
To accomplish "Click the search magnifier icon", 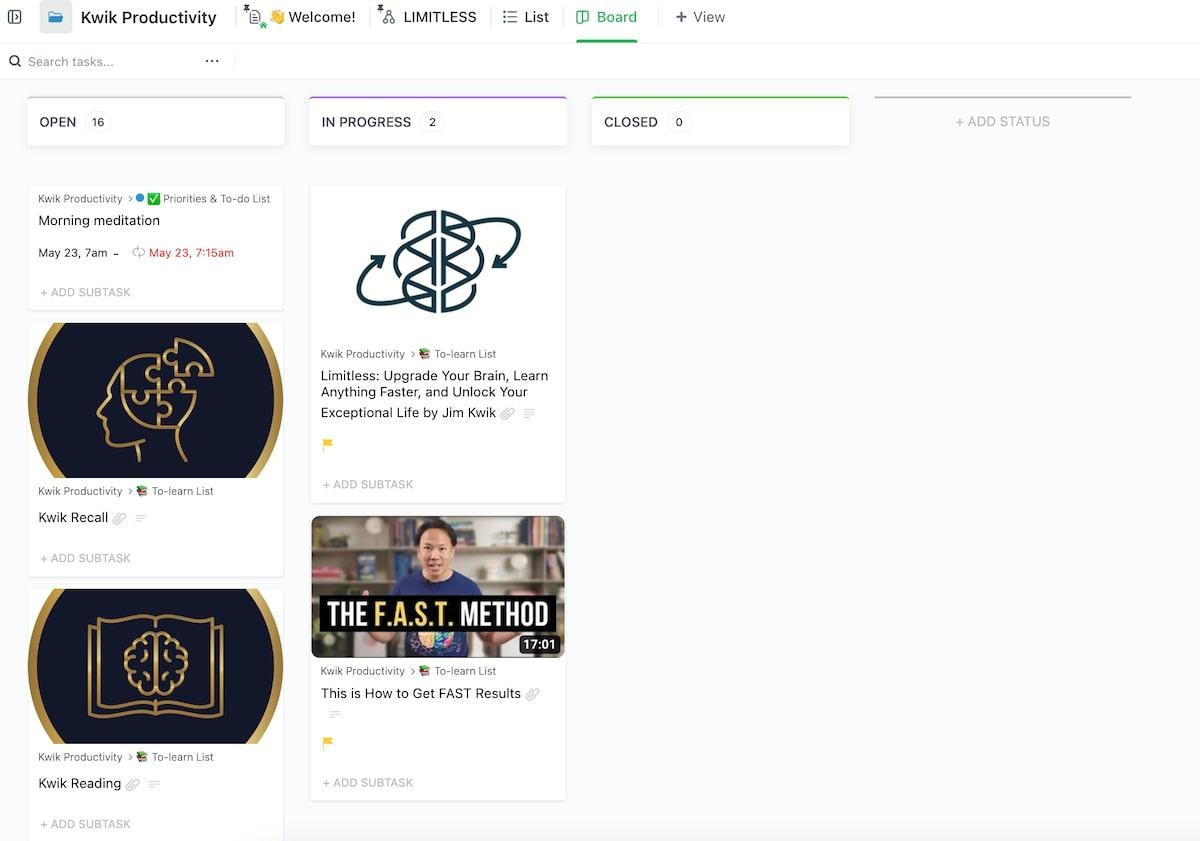I will 15,61.
